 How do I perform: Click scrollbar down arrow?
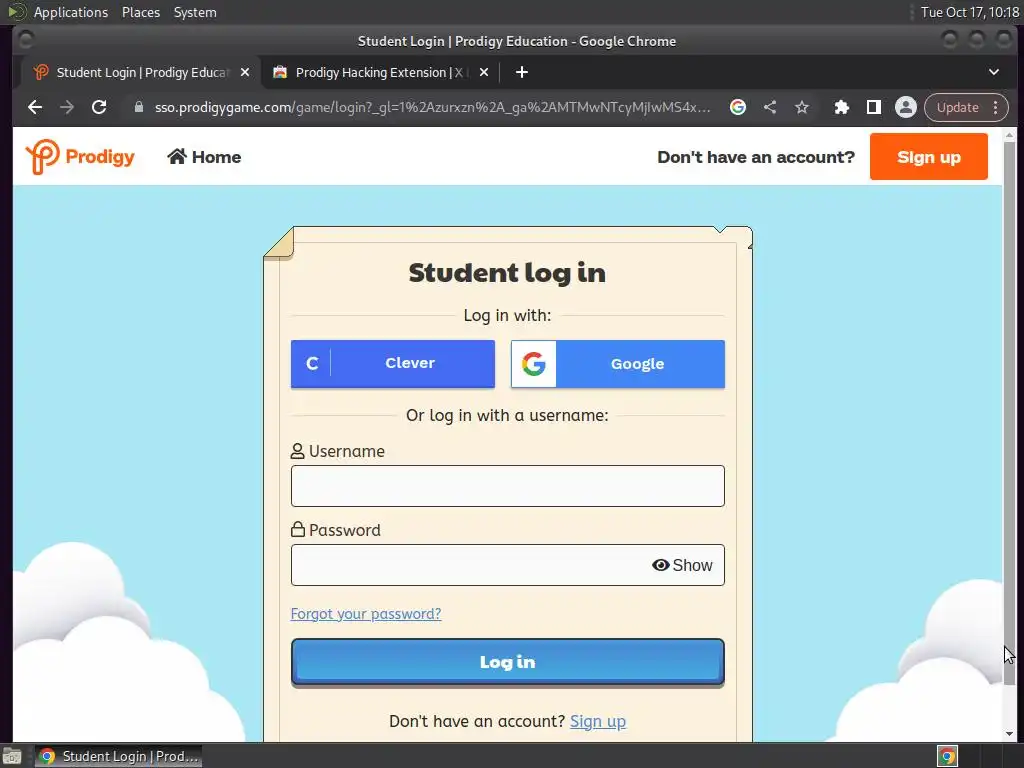tap(1009, 734)
